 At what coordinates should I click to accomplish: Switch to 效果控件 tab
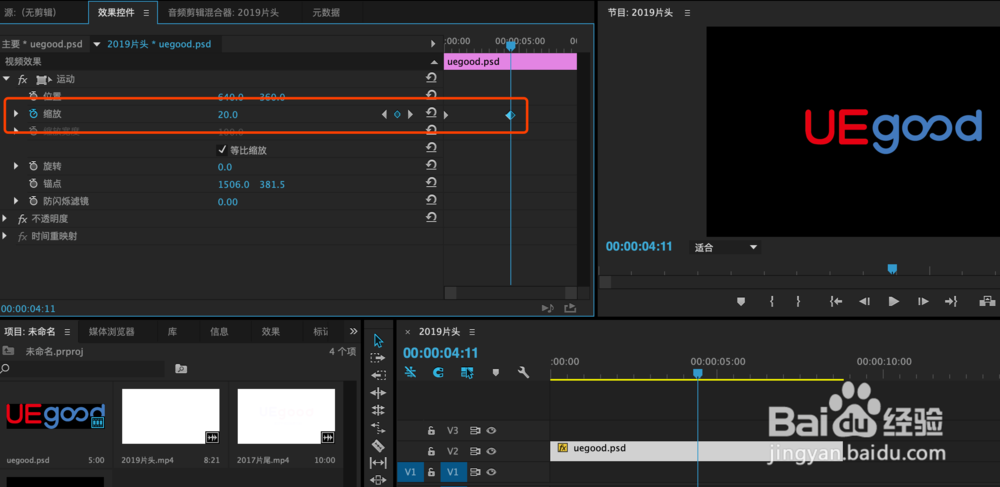click(x=116, y=13)
